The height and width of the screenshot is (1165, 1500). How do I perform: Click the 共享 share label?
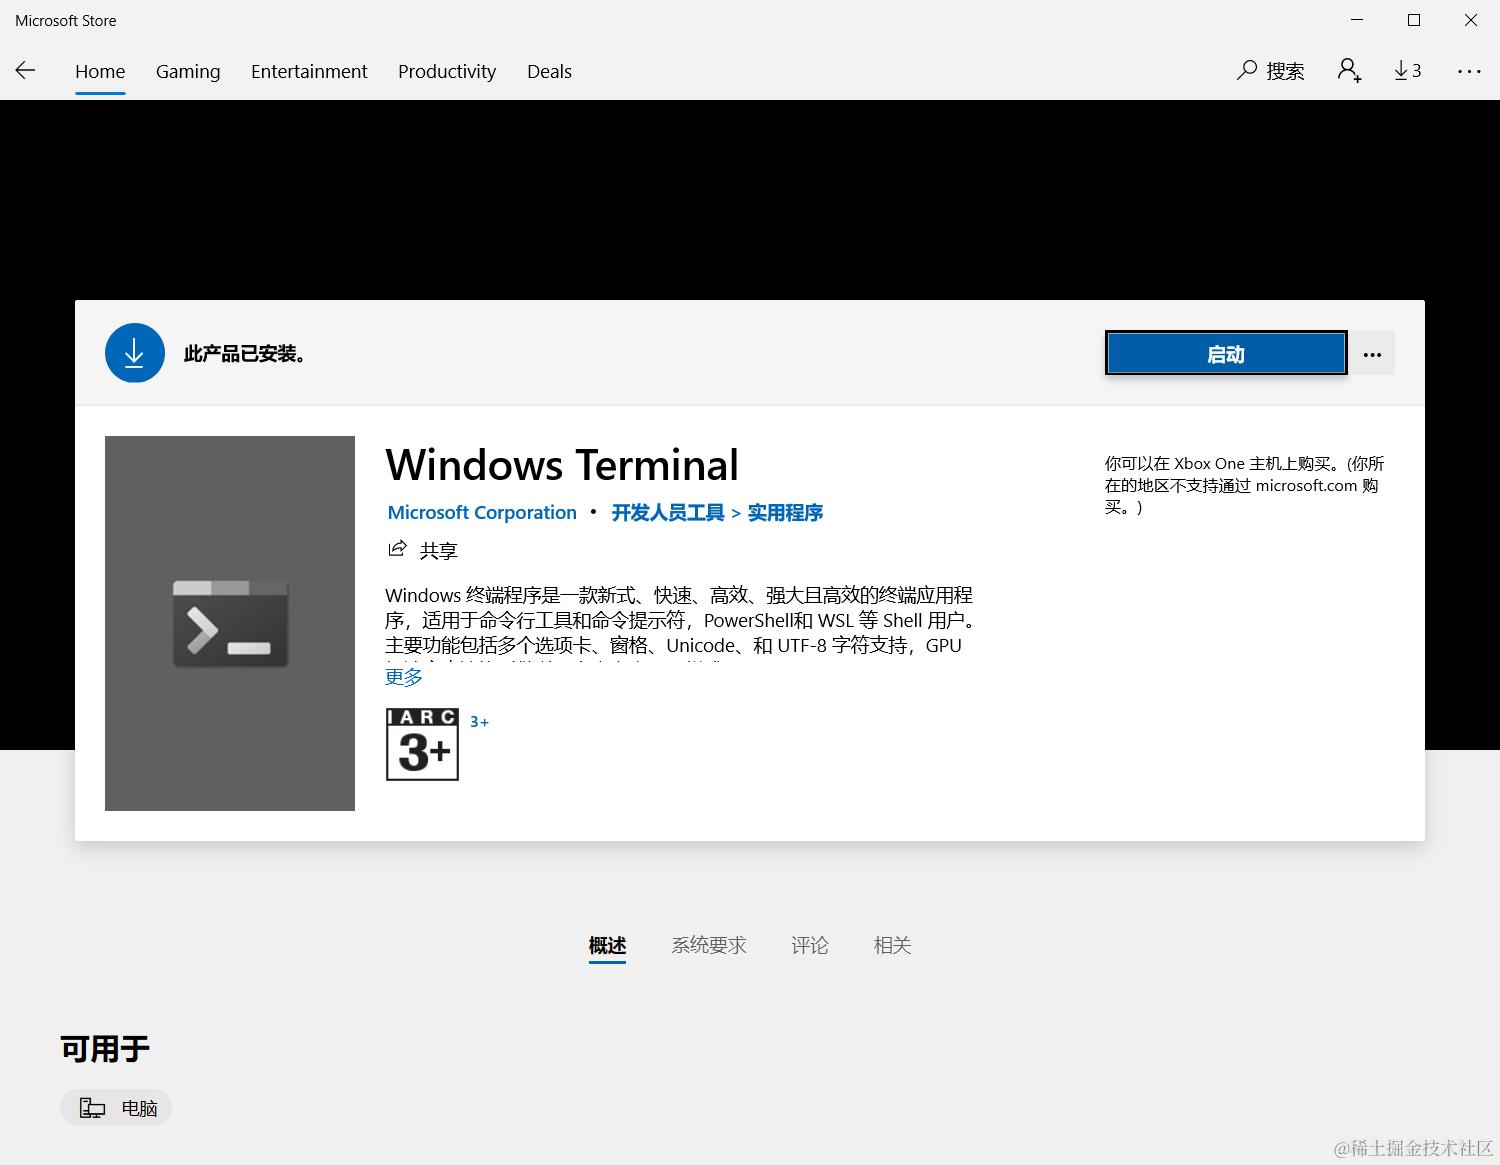(438, 550)
